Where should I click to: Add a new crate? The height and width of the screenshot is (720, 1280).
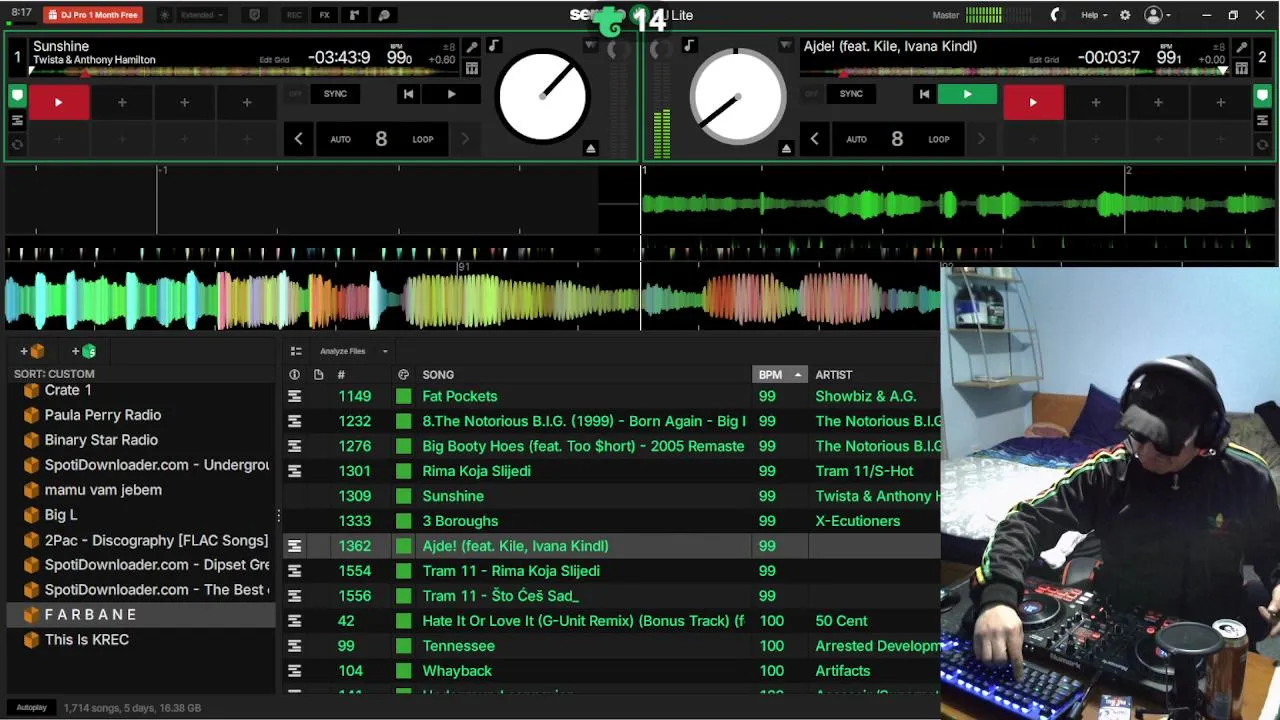32,351
